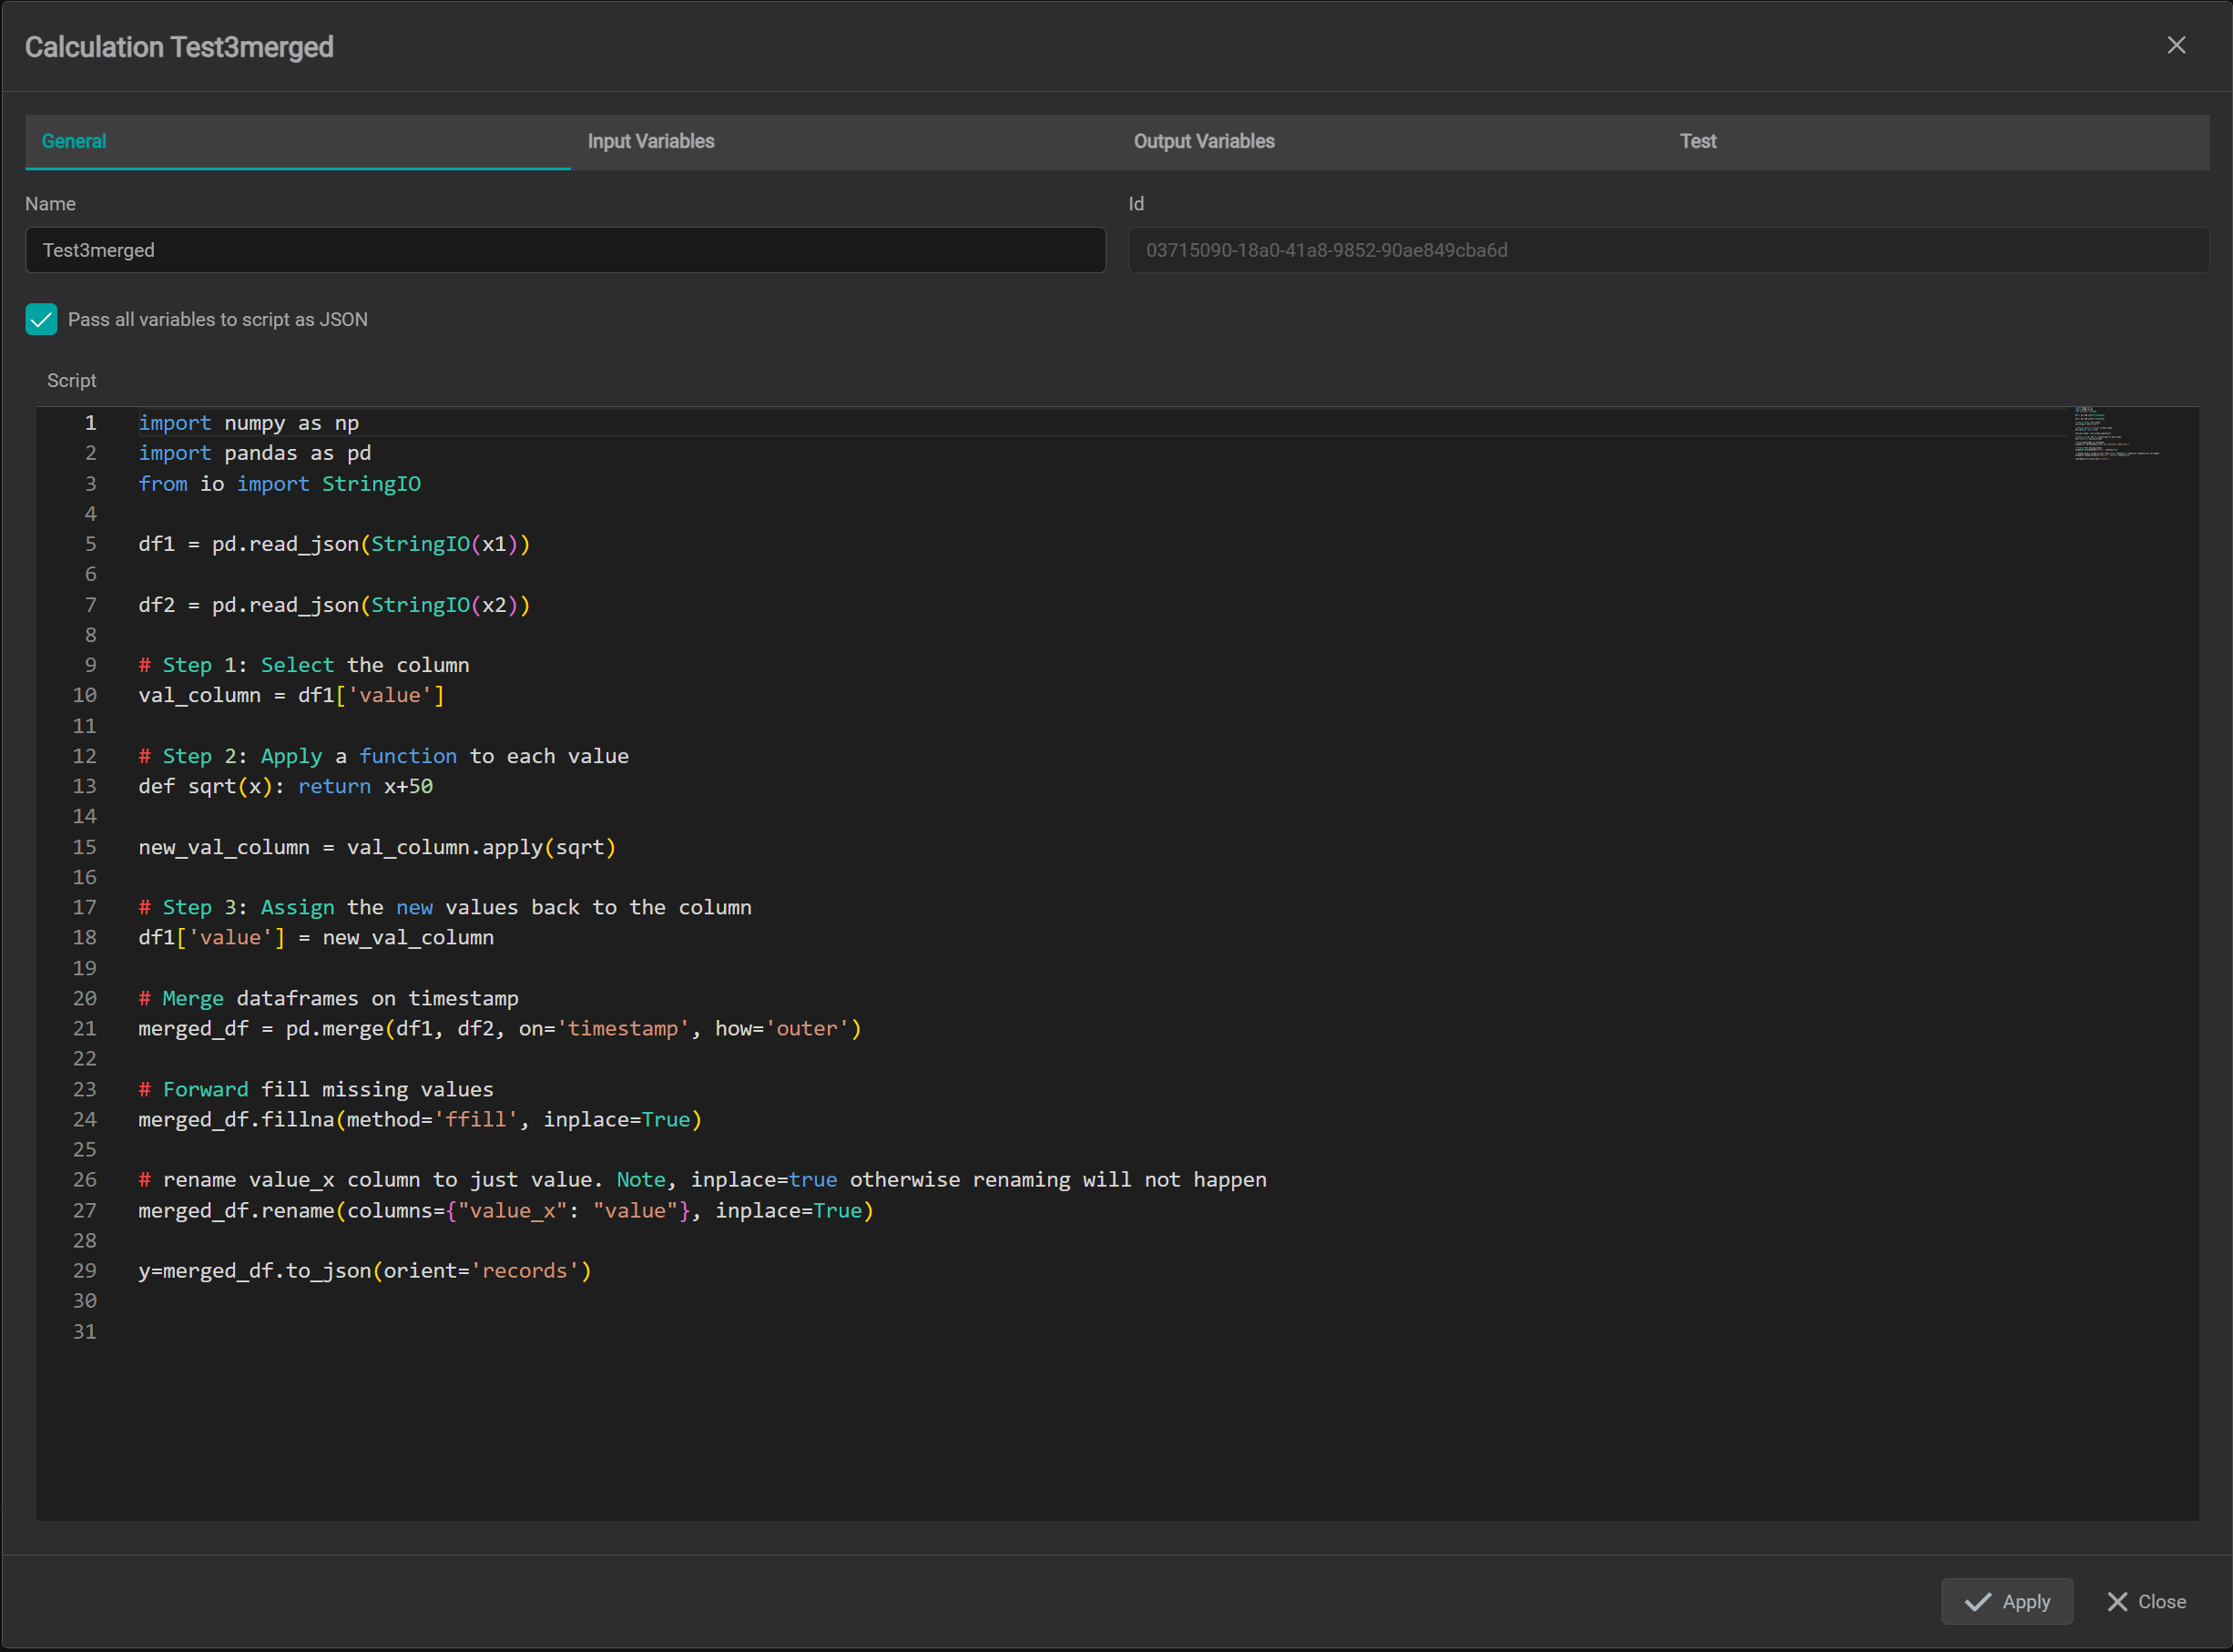Viewport: 2233px width, 1652px height.
Task: Click line number 14 in the editor gutter
Action: (x=85, y=816)
